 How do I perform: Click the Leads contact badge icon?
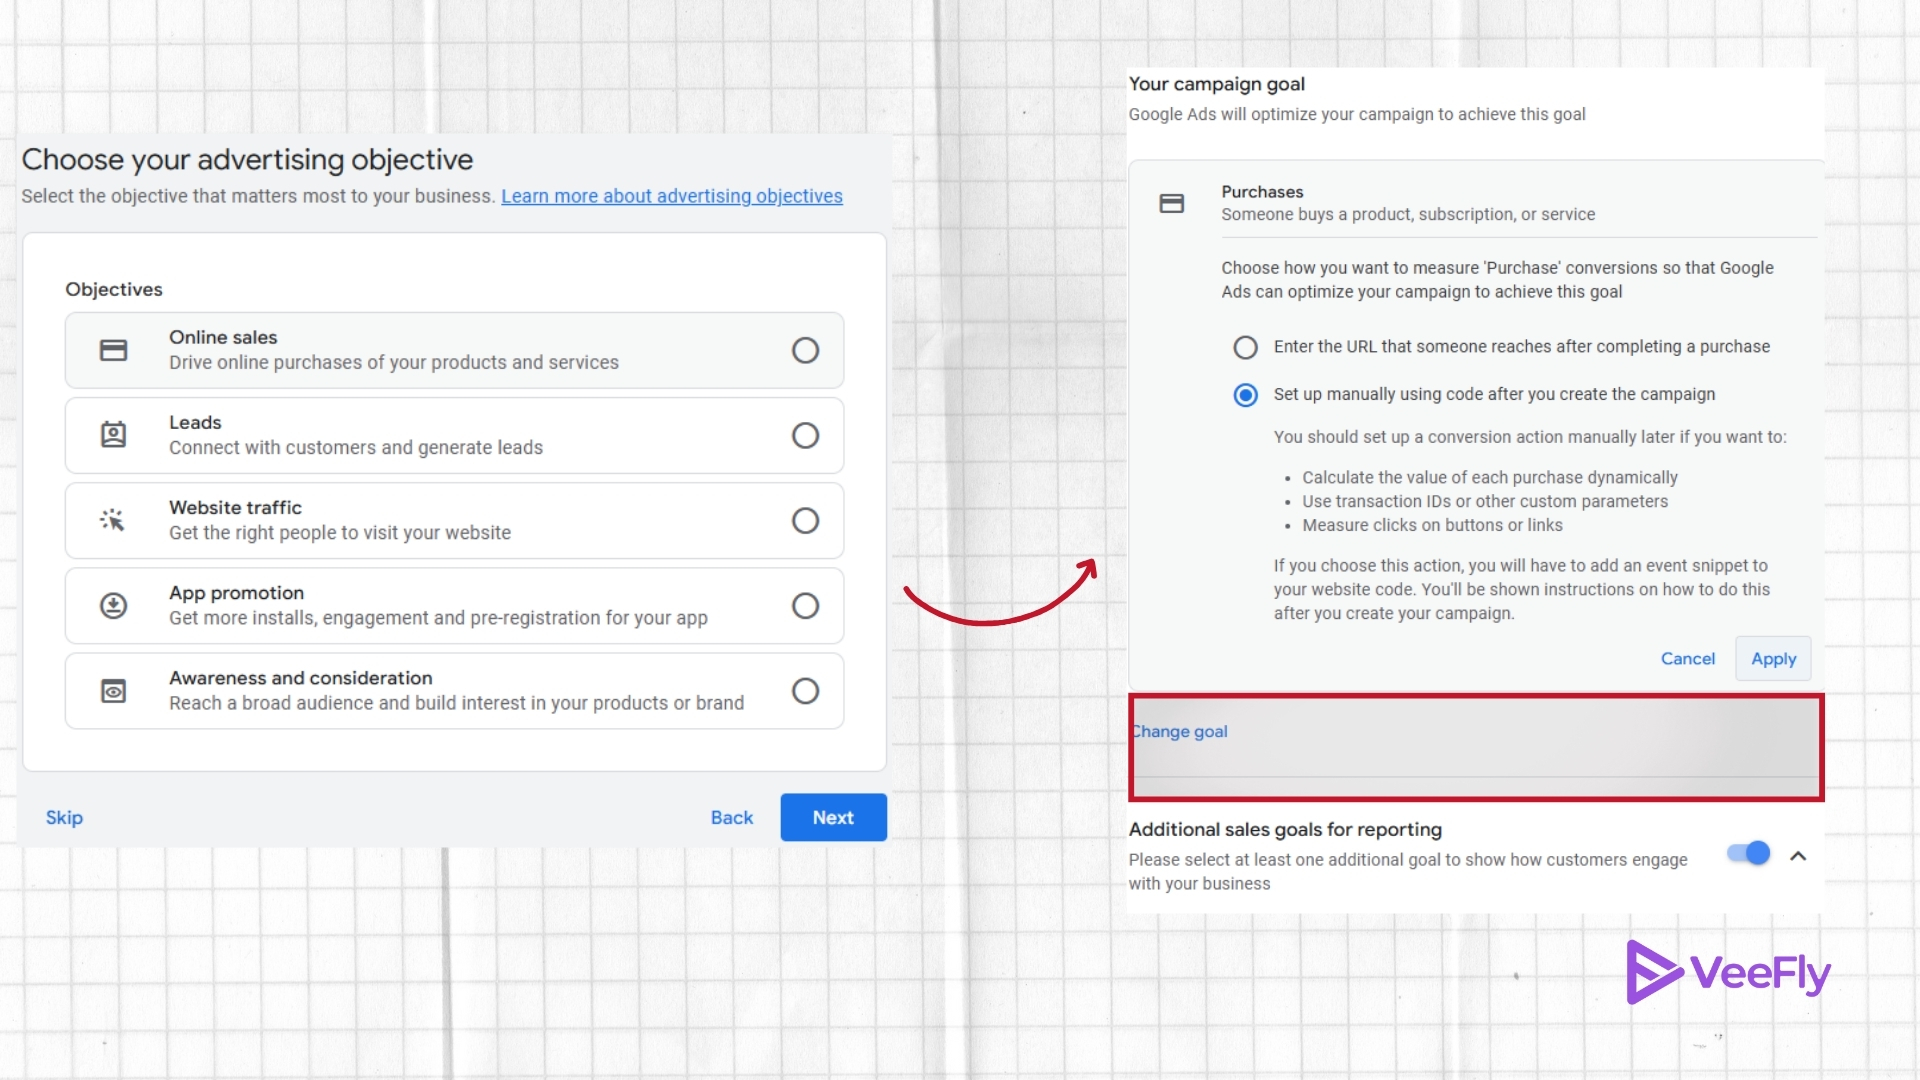[x=114, y=434]
